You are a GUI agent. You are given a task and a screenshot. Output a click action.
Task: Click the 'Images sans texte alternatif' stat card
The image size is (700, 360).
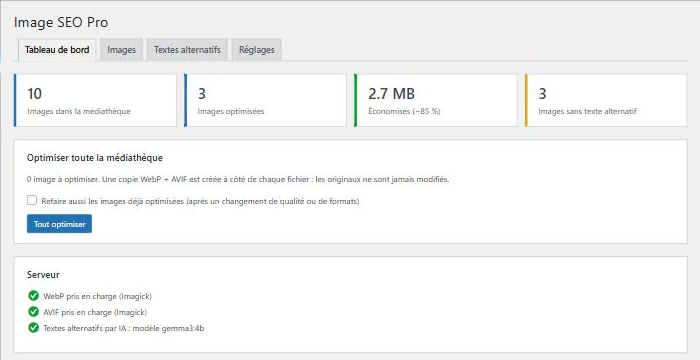coord(606,100)
